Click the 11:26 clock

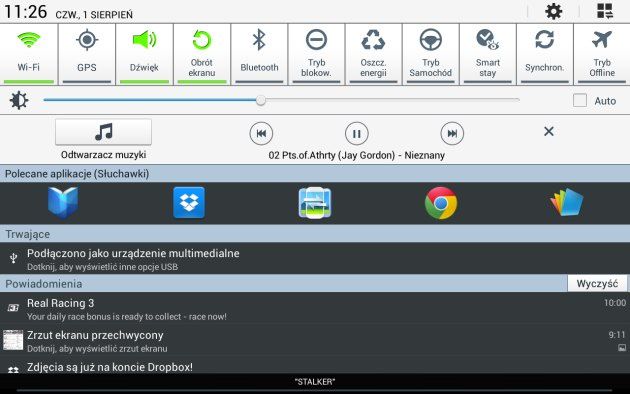[25, 12]
